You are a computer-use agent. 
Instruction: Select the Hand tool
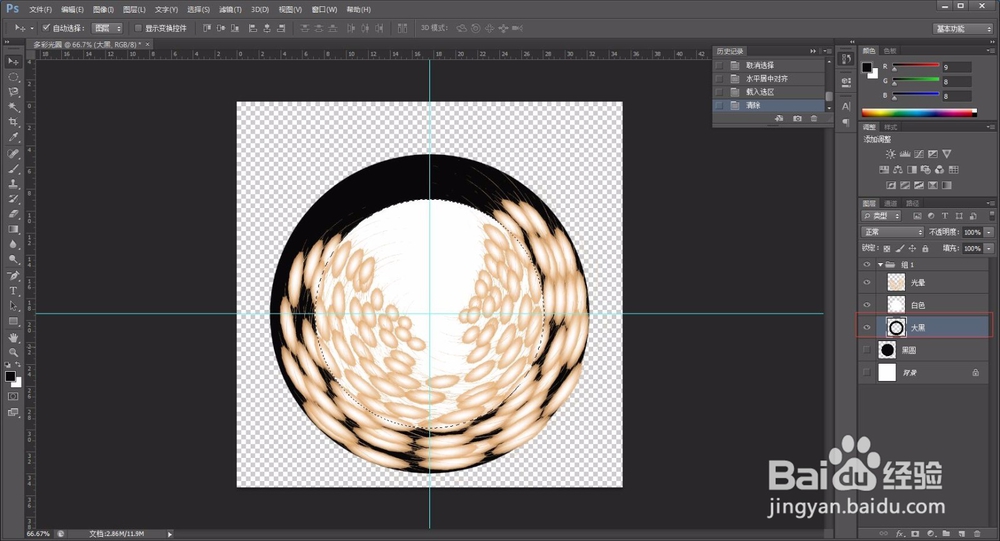click(x=13, y=337)
